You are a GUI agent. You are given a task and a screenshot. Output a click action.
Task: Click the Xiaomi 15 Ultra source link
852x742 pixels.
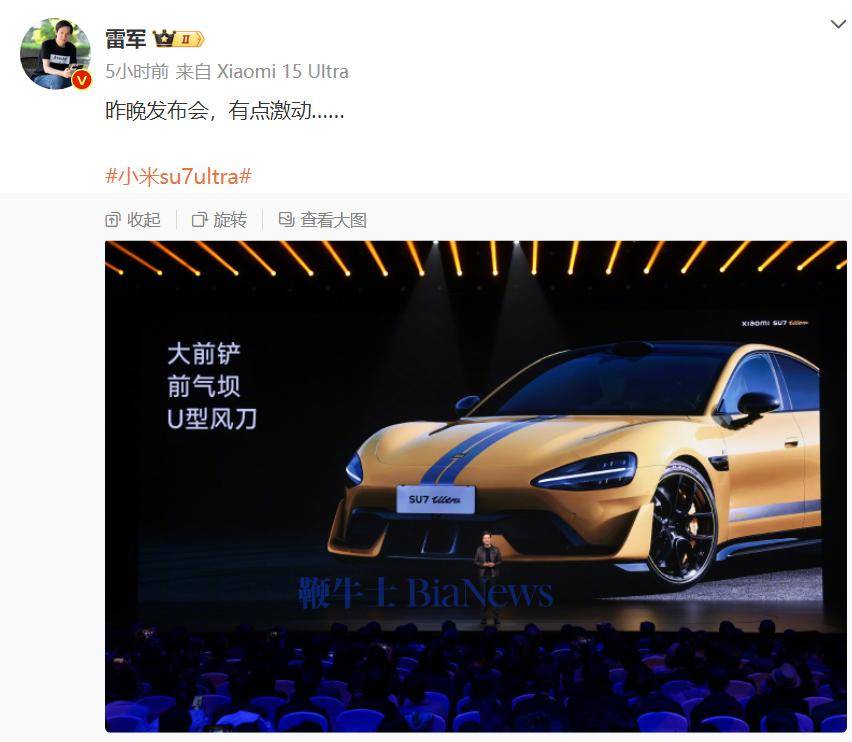click(x=283, y=71)
